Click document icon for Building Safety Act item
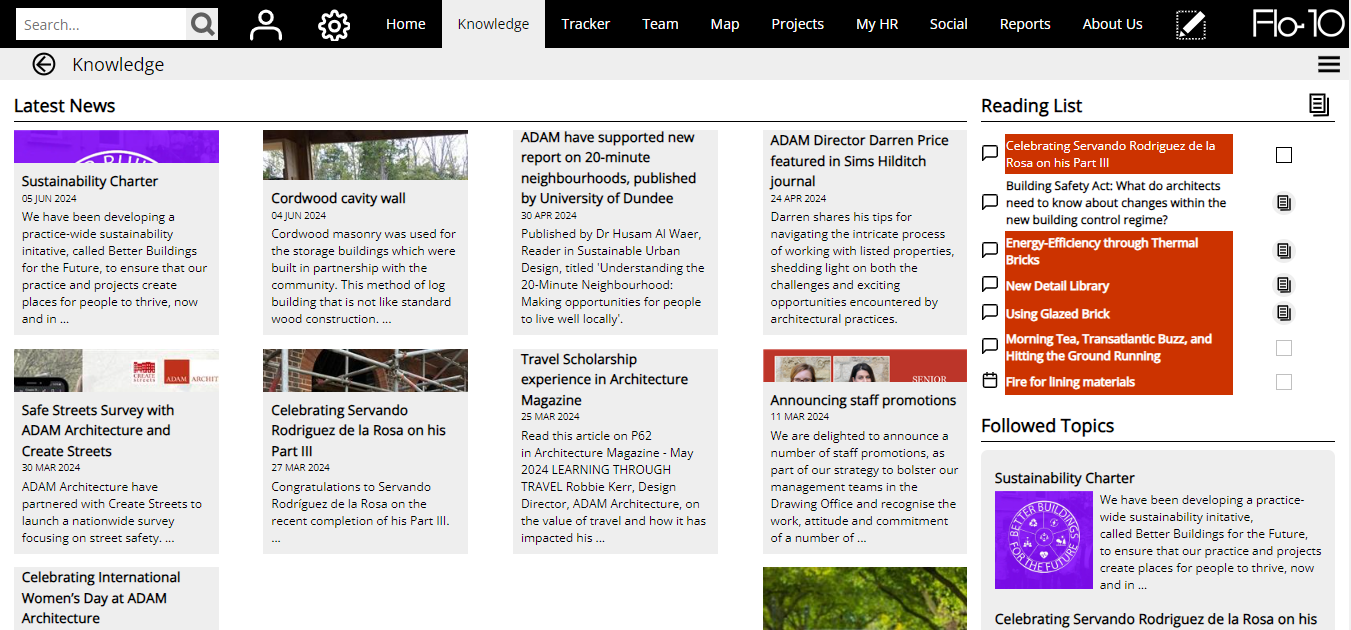 1284,203
